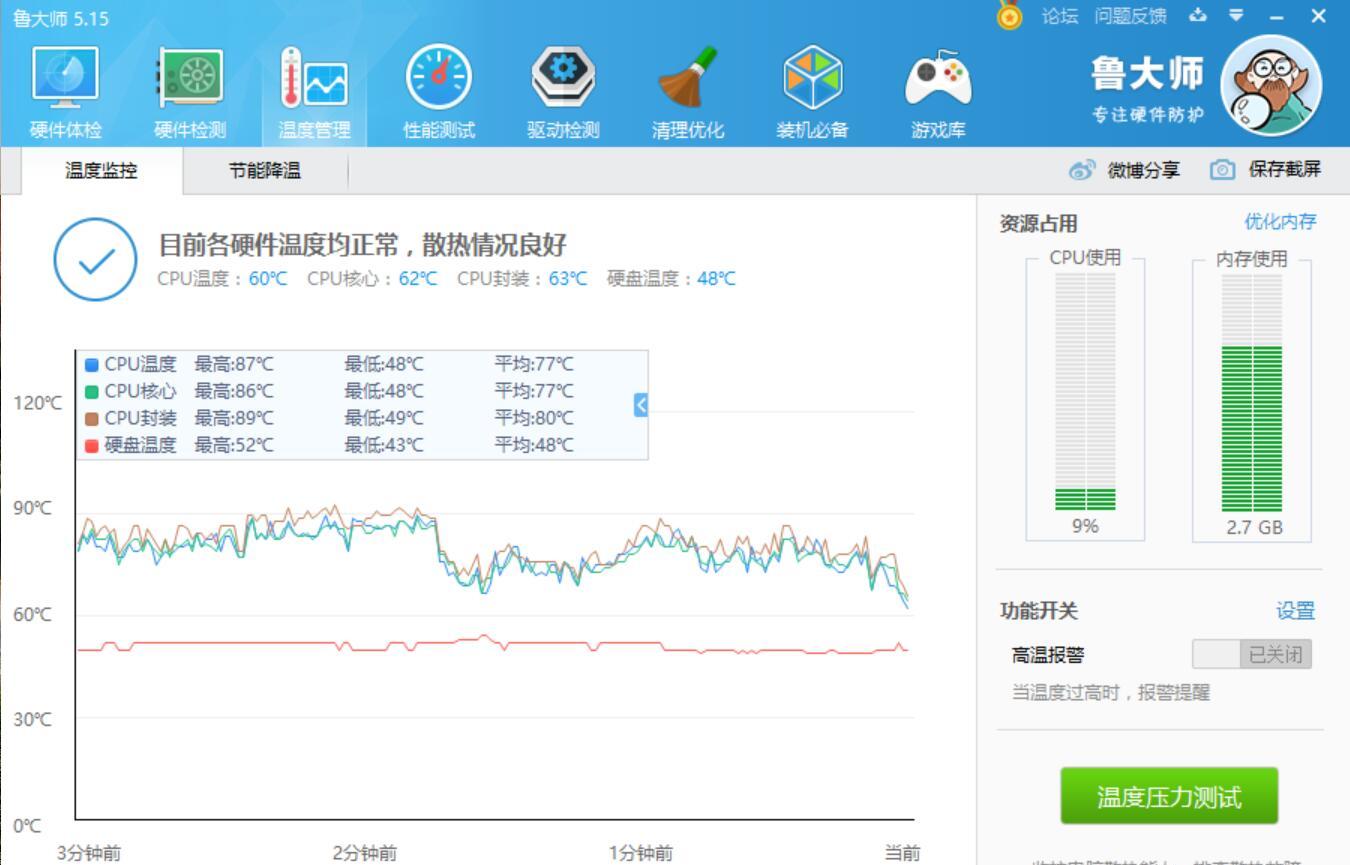Click the skin change icon in title bar
The height and width of the screenshot is (865, 1350).
[1198, 15]
